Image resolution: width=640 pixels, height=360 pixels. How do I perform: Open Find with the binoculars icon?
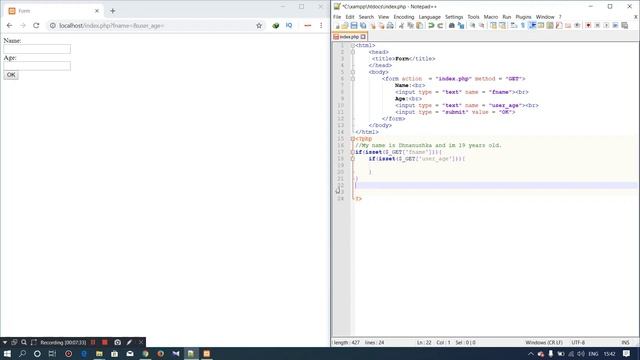click(451, 26)
